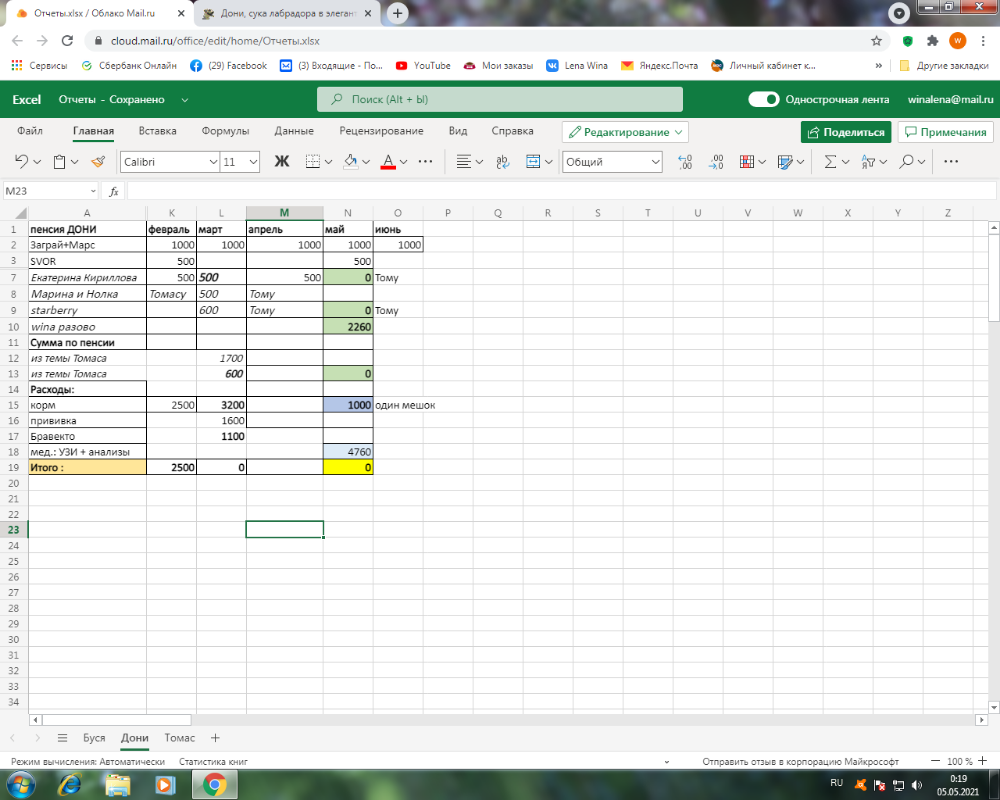Toggle the Однострочная лента switch
The image size is (1000, 800).
click(x=764, y=100)
